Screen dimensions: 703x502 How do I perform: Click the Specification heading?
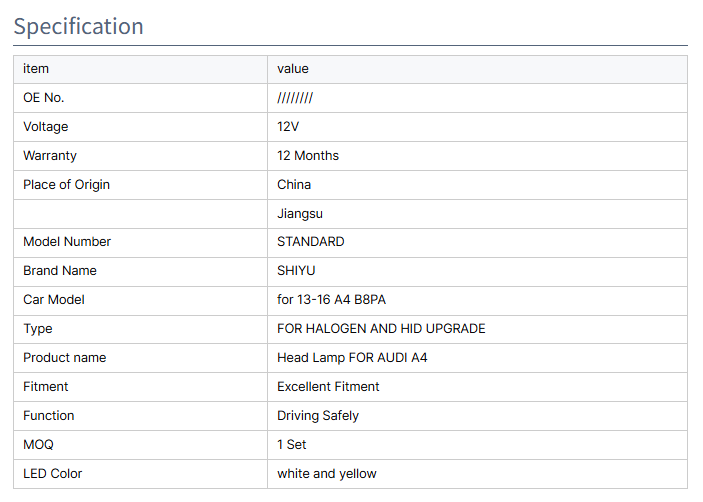79,26
